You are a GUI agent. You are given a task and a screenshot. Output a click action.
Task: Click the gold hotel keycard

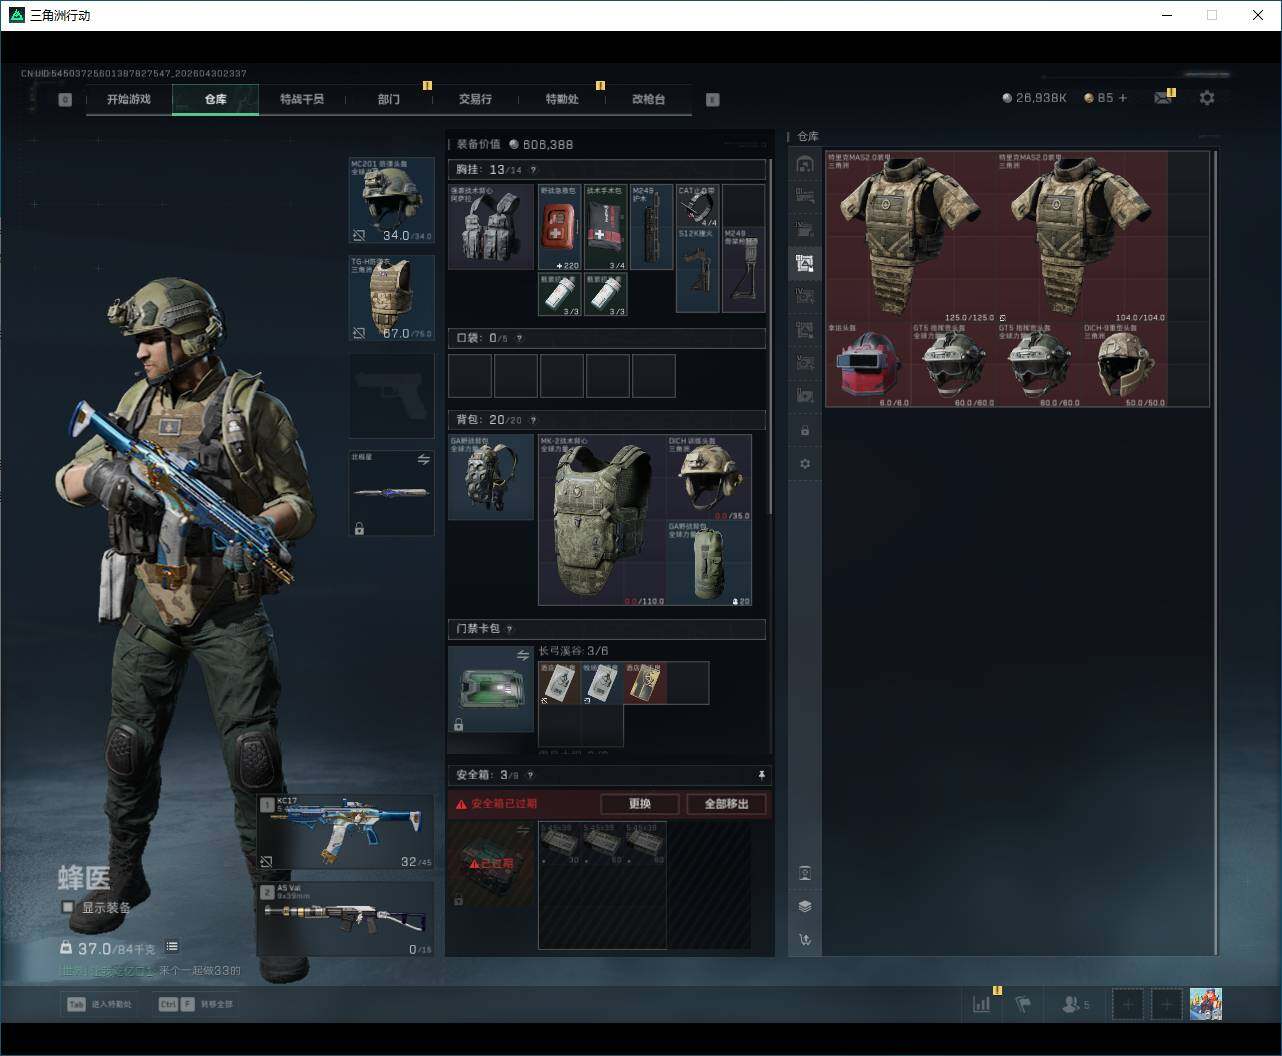click(x=645, y=683)
